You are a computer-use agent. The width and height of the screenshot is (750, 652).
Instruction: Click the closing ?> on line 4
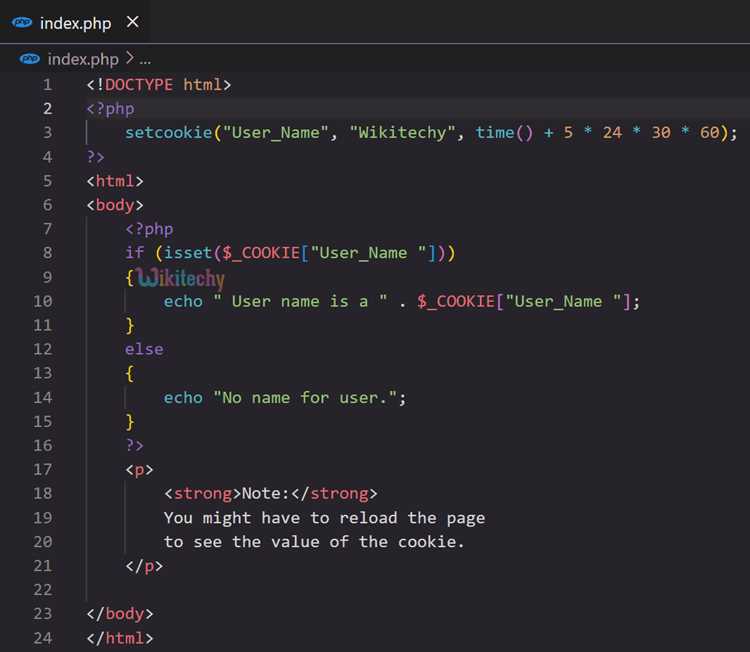pyautogui.click(x=95, y=157)
